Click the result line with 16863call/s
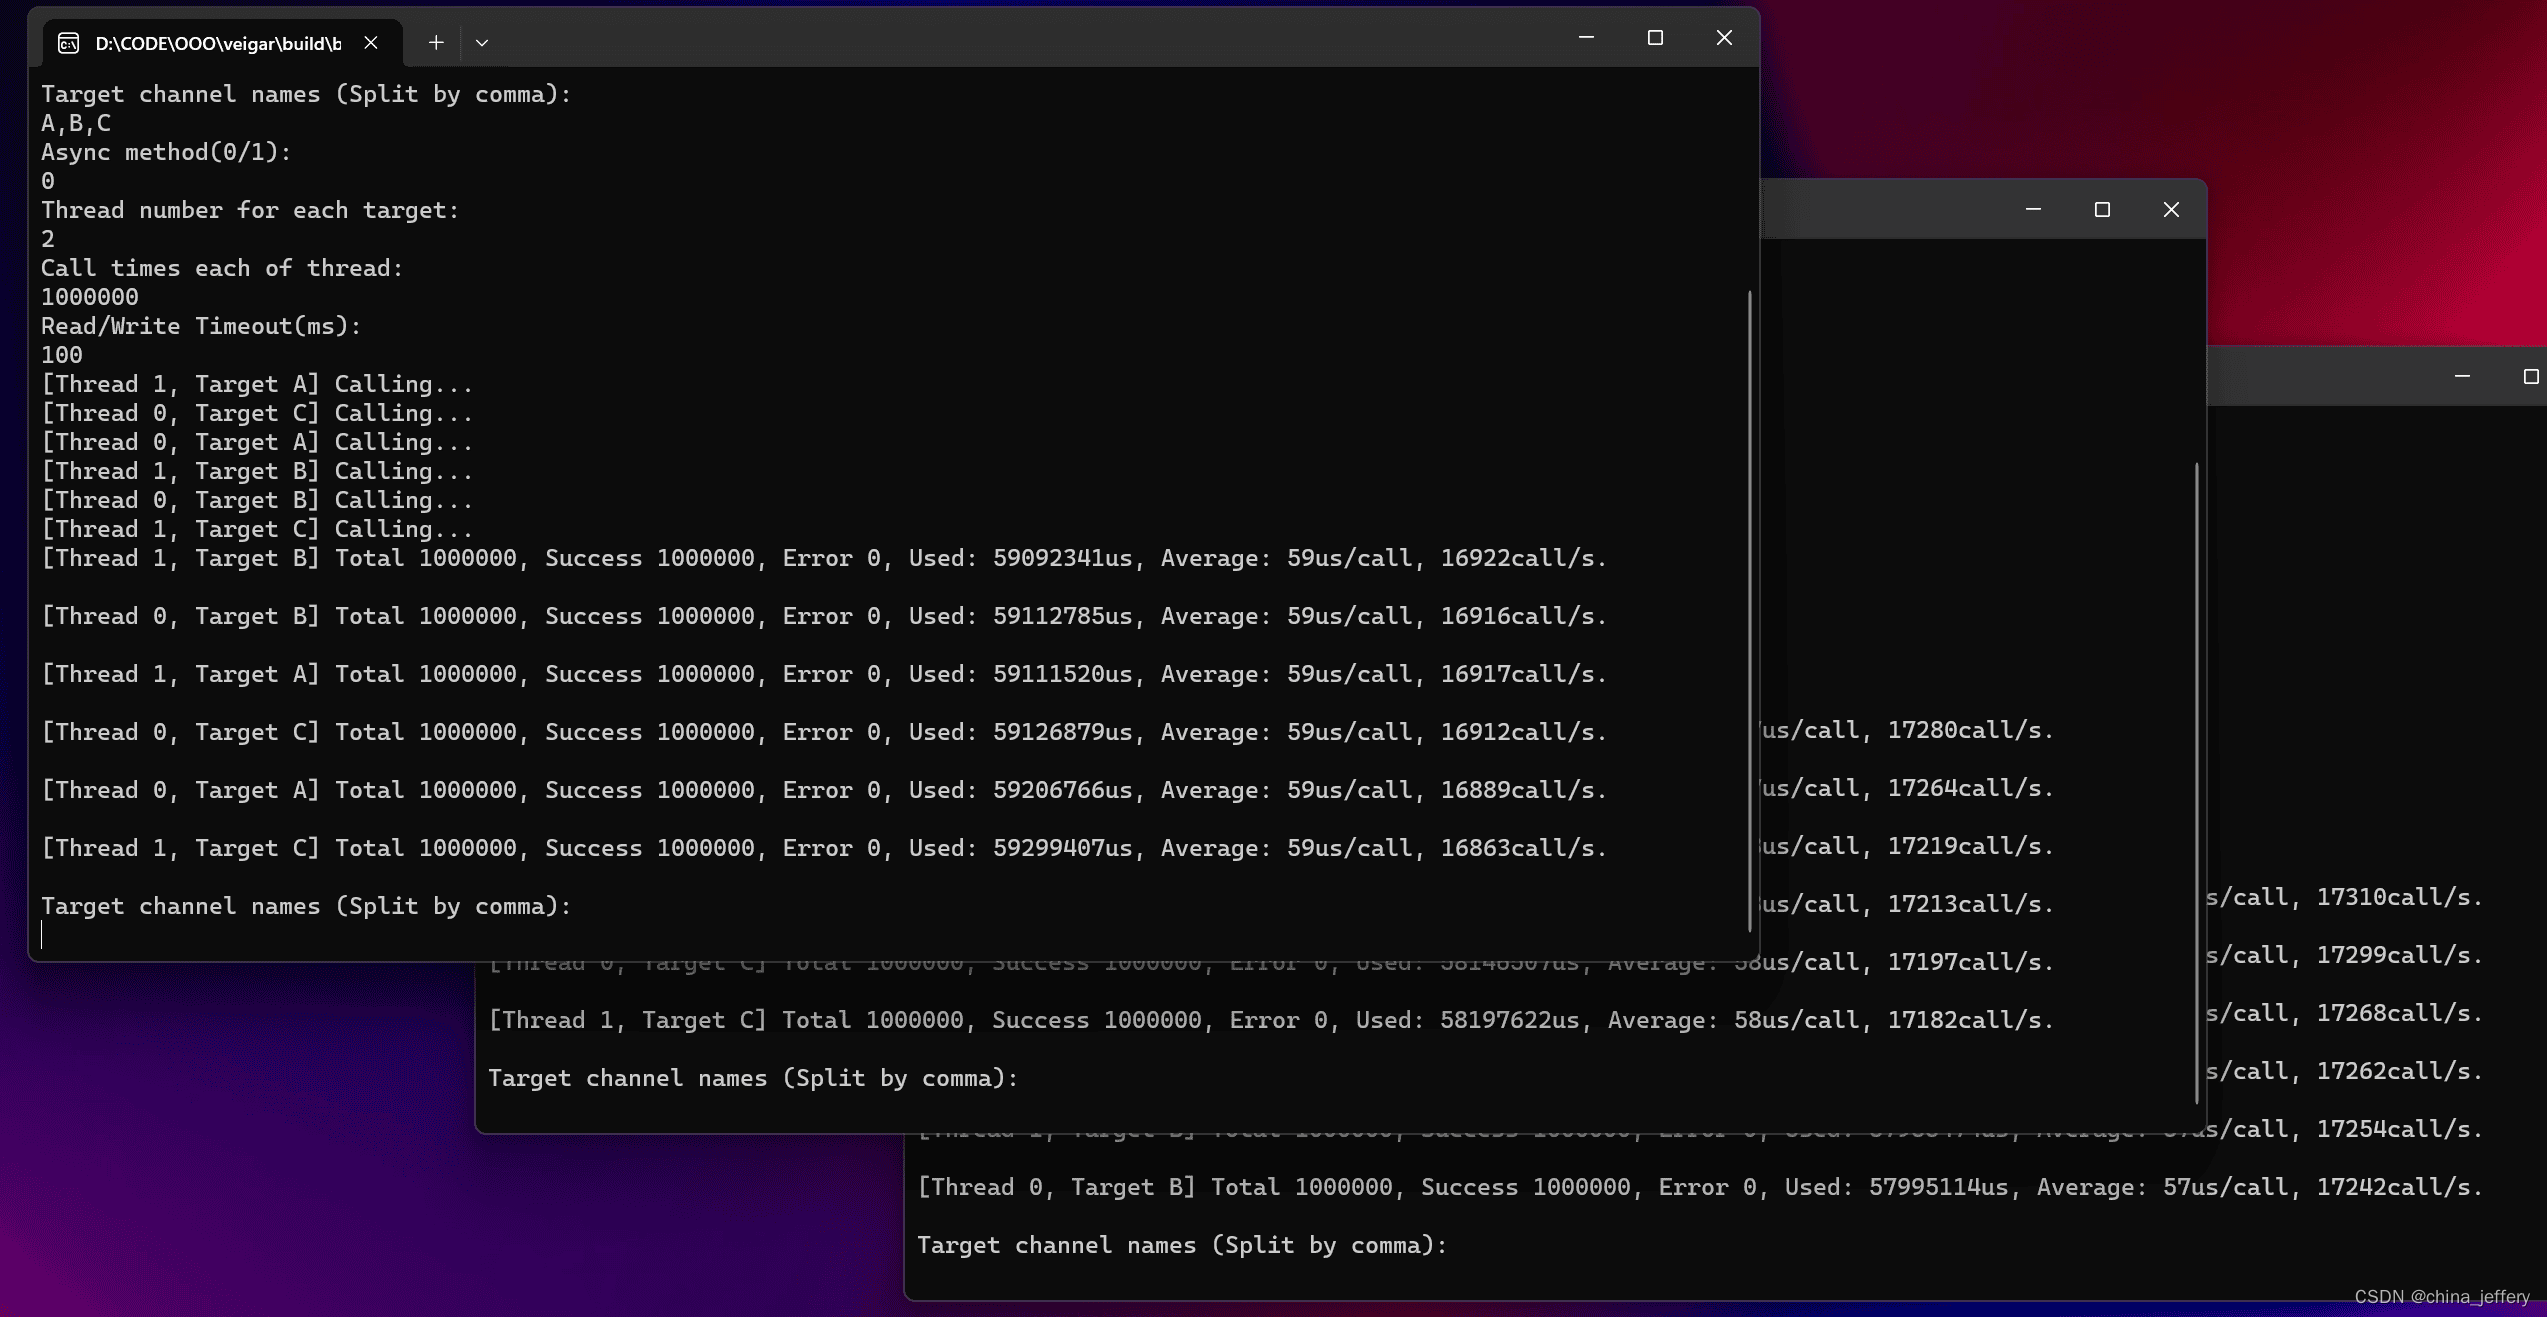The width and height of the screenshot is (2547, 1317). tap(824, 848)
